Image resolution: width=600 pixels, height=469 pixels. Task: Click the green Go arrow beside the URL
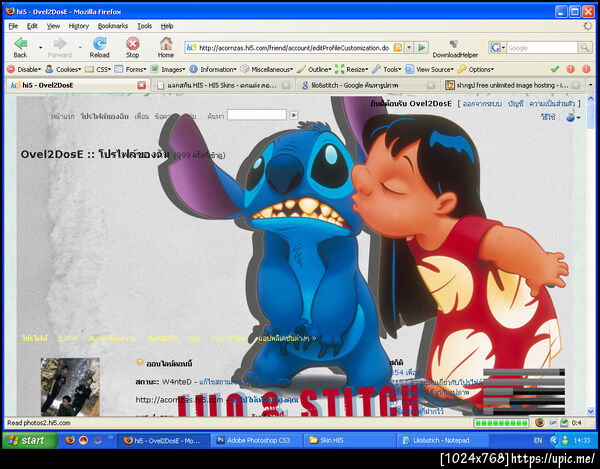point(422,48)
